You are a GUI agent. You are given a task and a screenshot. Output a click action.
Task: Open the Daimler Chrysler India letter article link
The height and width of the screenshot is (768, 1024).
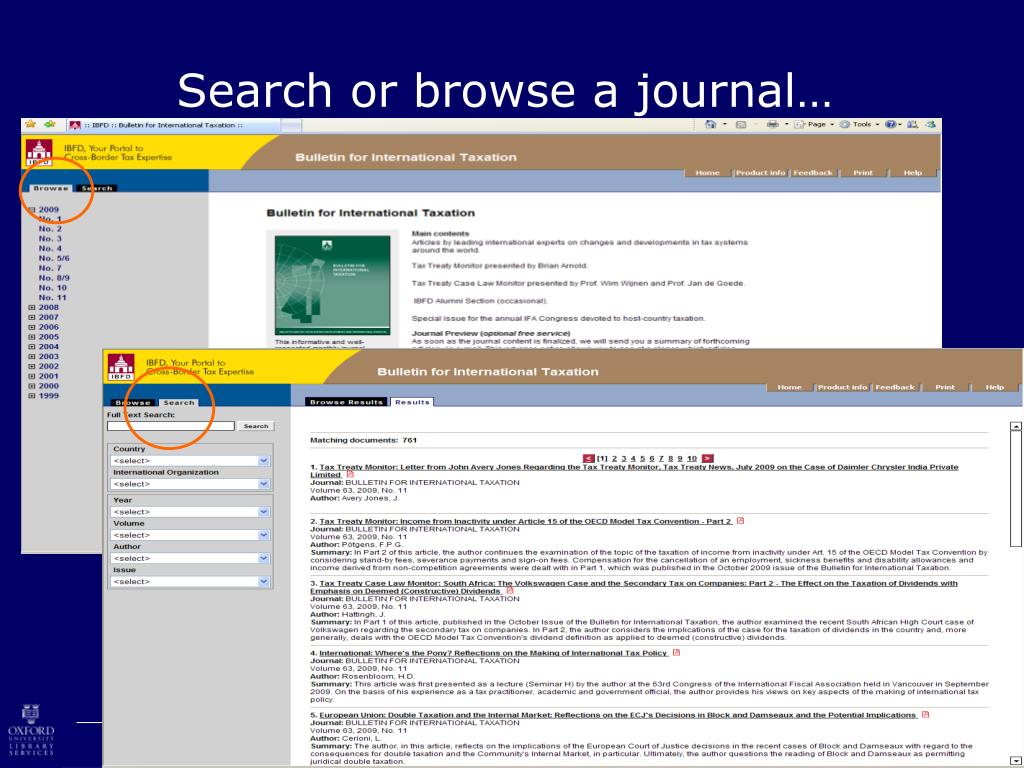click(634, 471)
